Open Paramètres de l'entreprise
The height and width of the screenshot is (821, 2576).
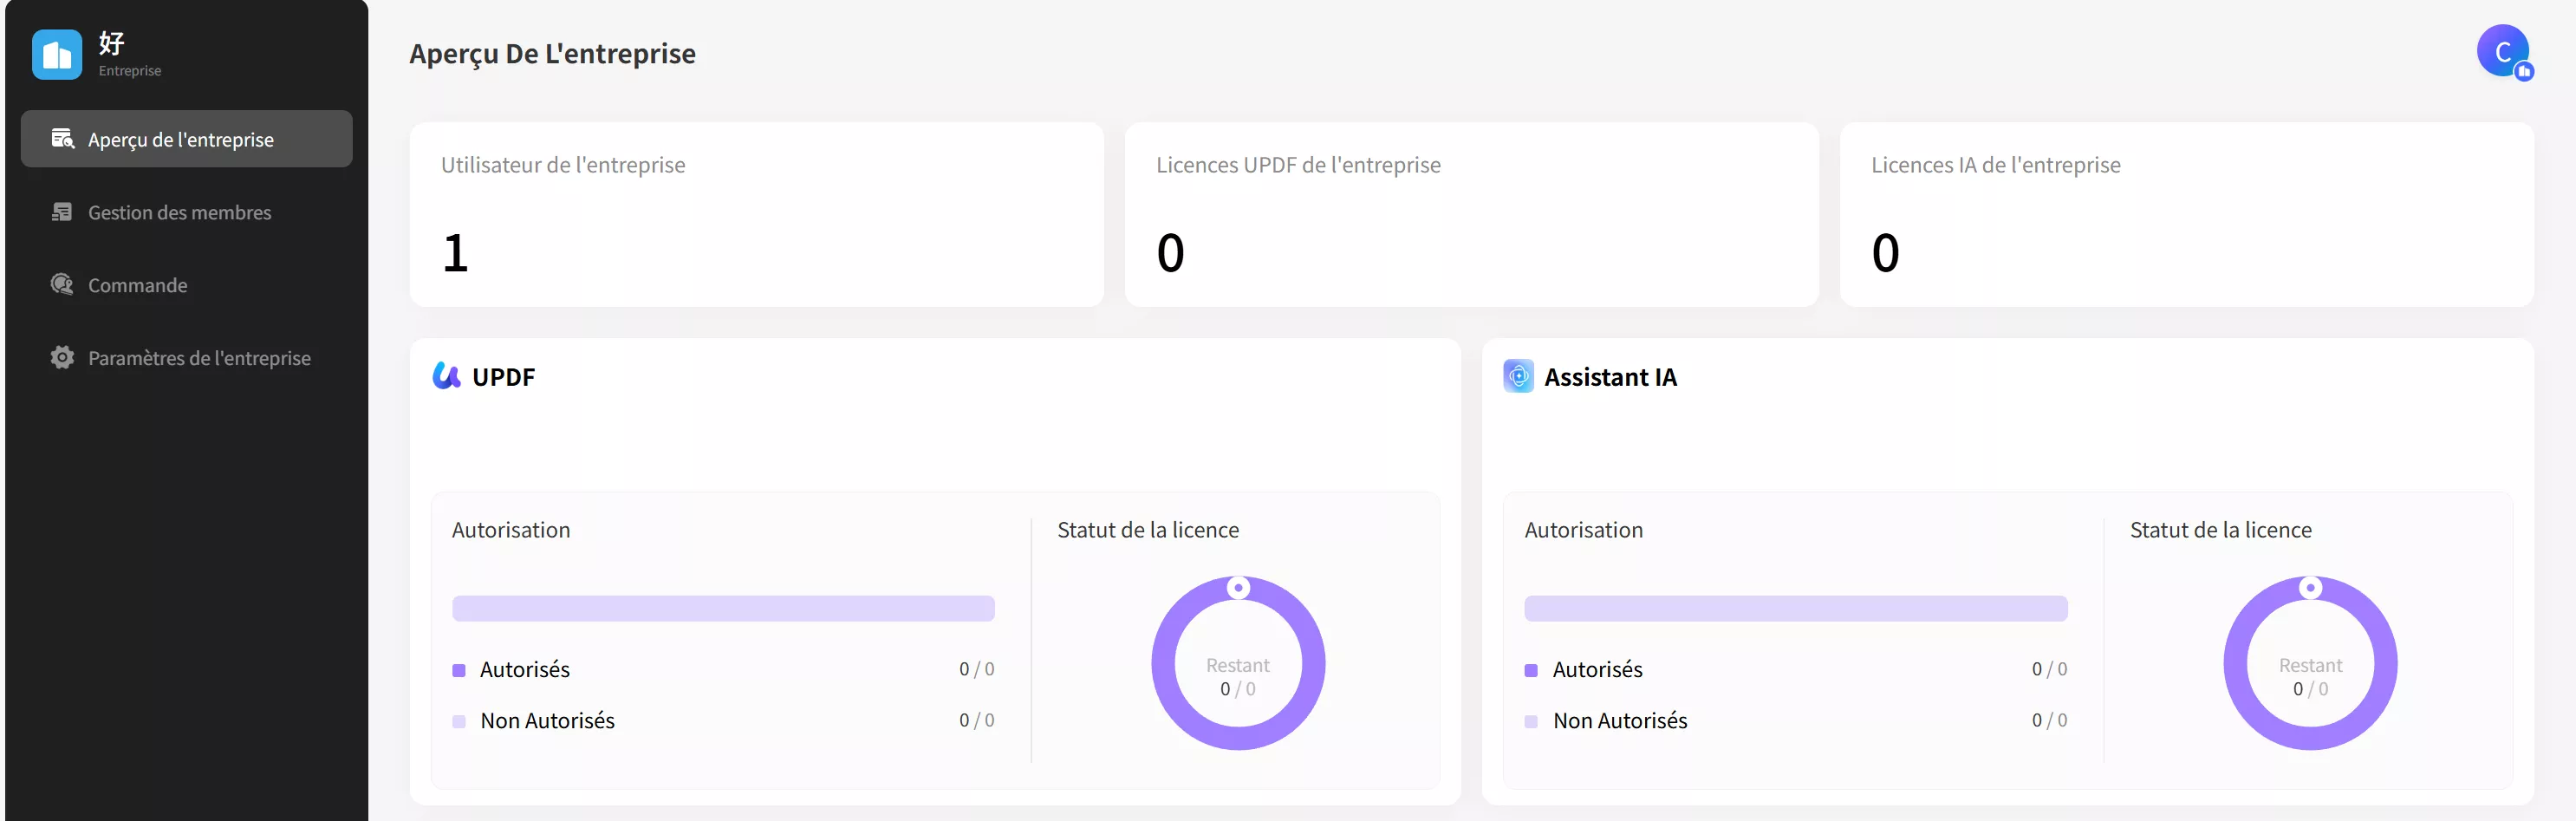(186, 358)
